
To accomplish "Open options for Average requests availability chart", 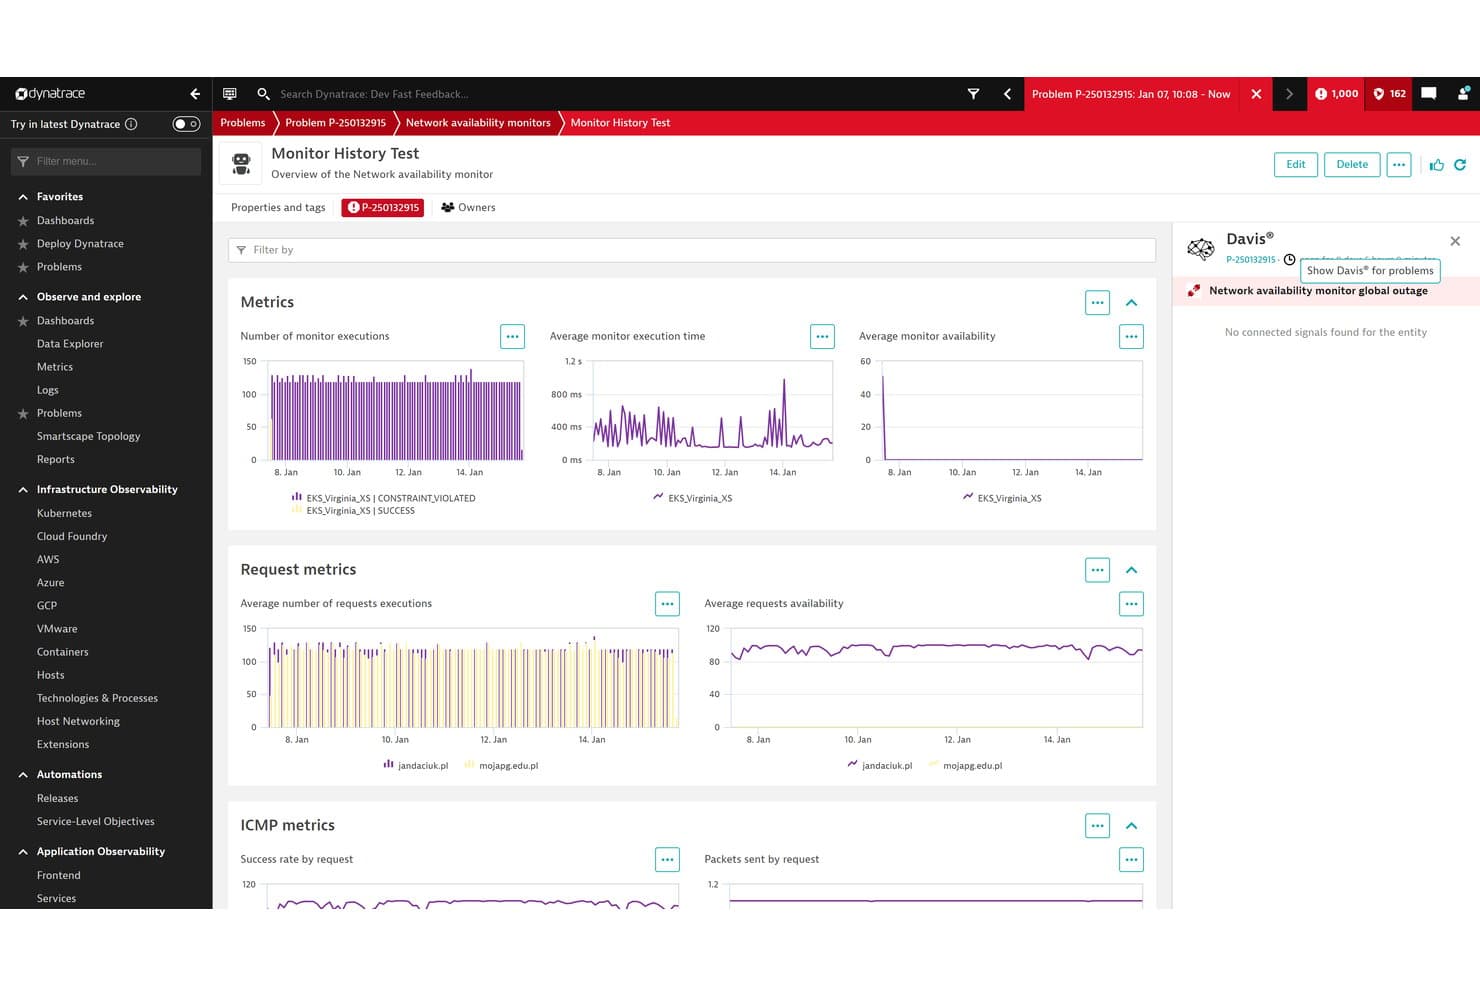I will click(x=1131, y=604).
